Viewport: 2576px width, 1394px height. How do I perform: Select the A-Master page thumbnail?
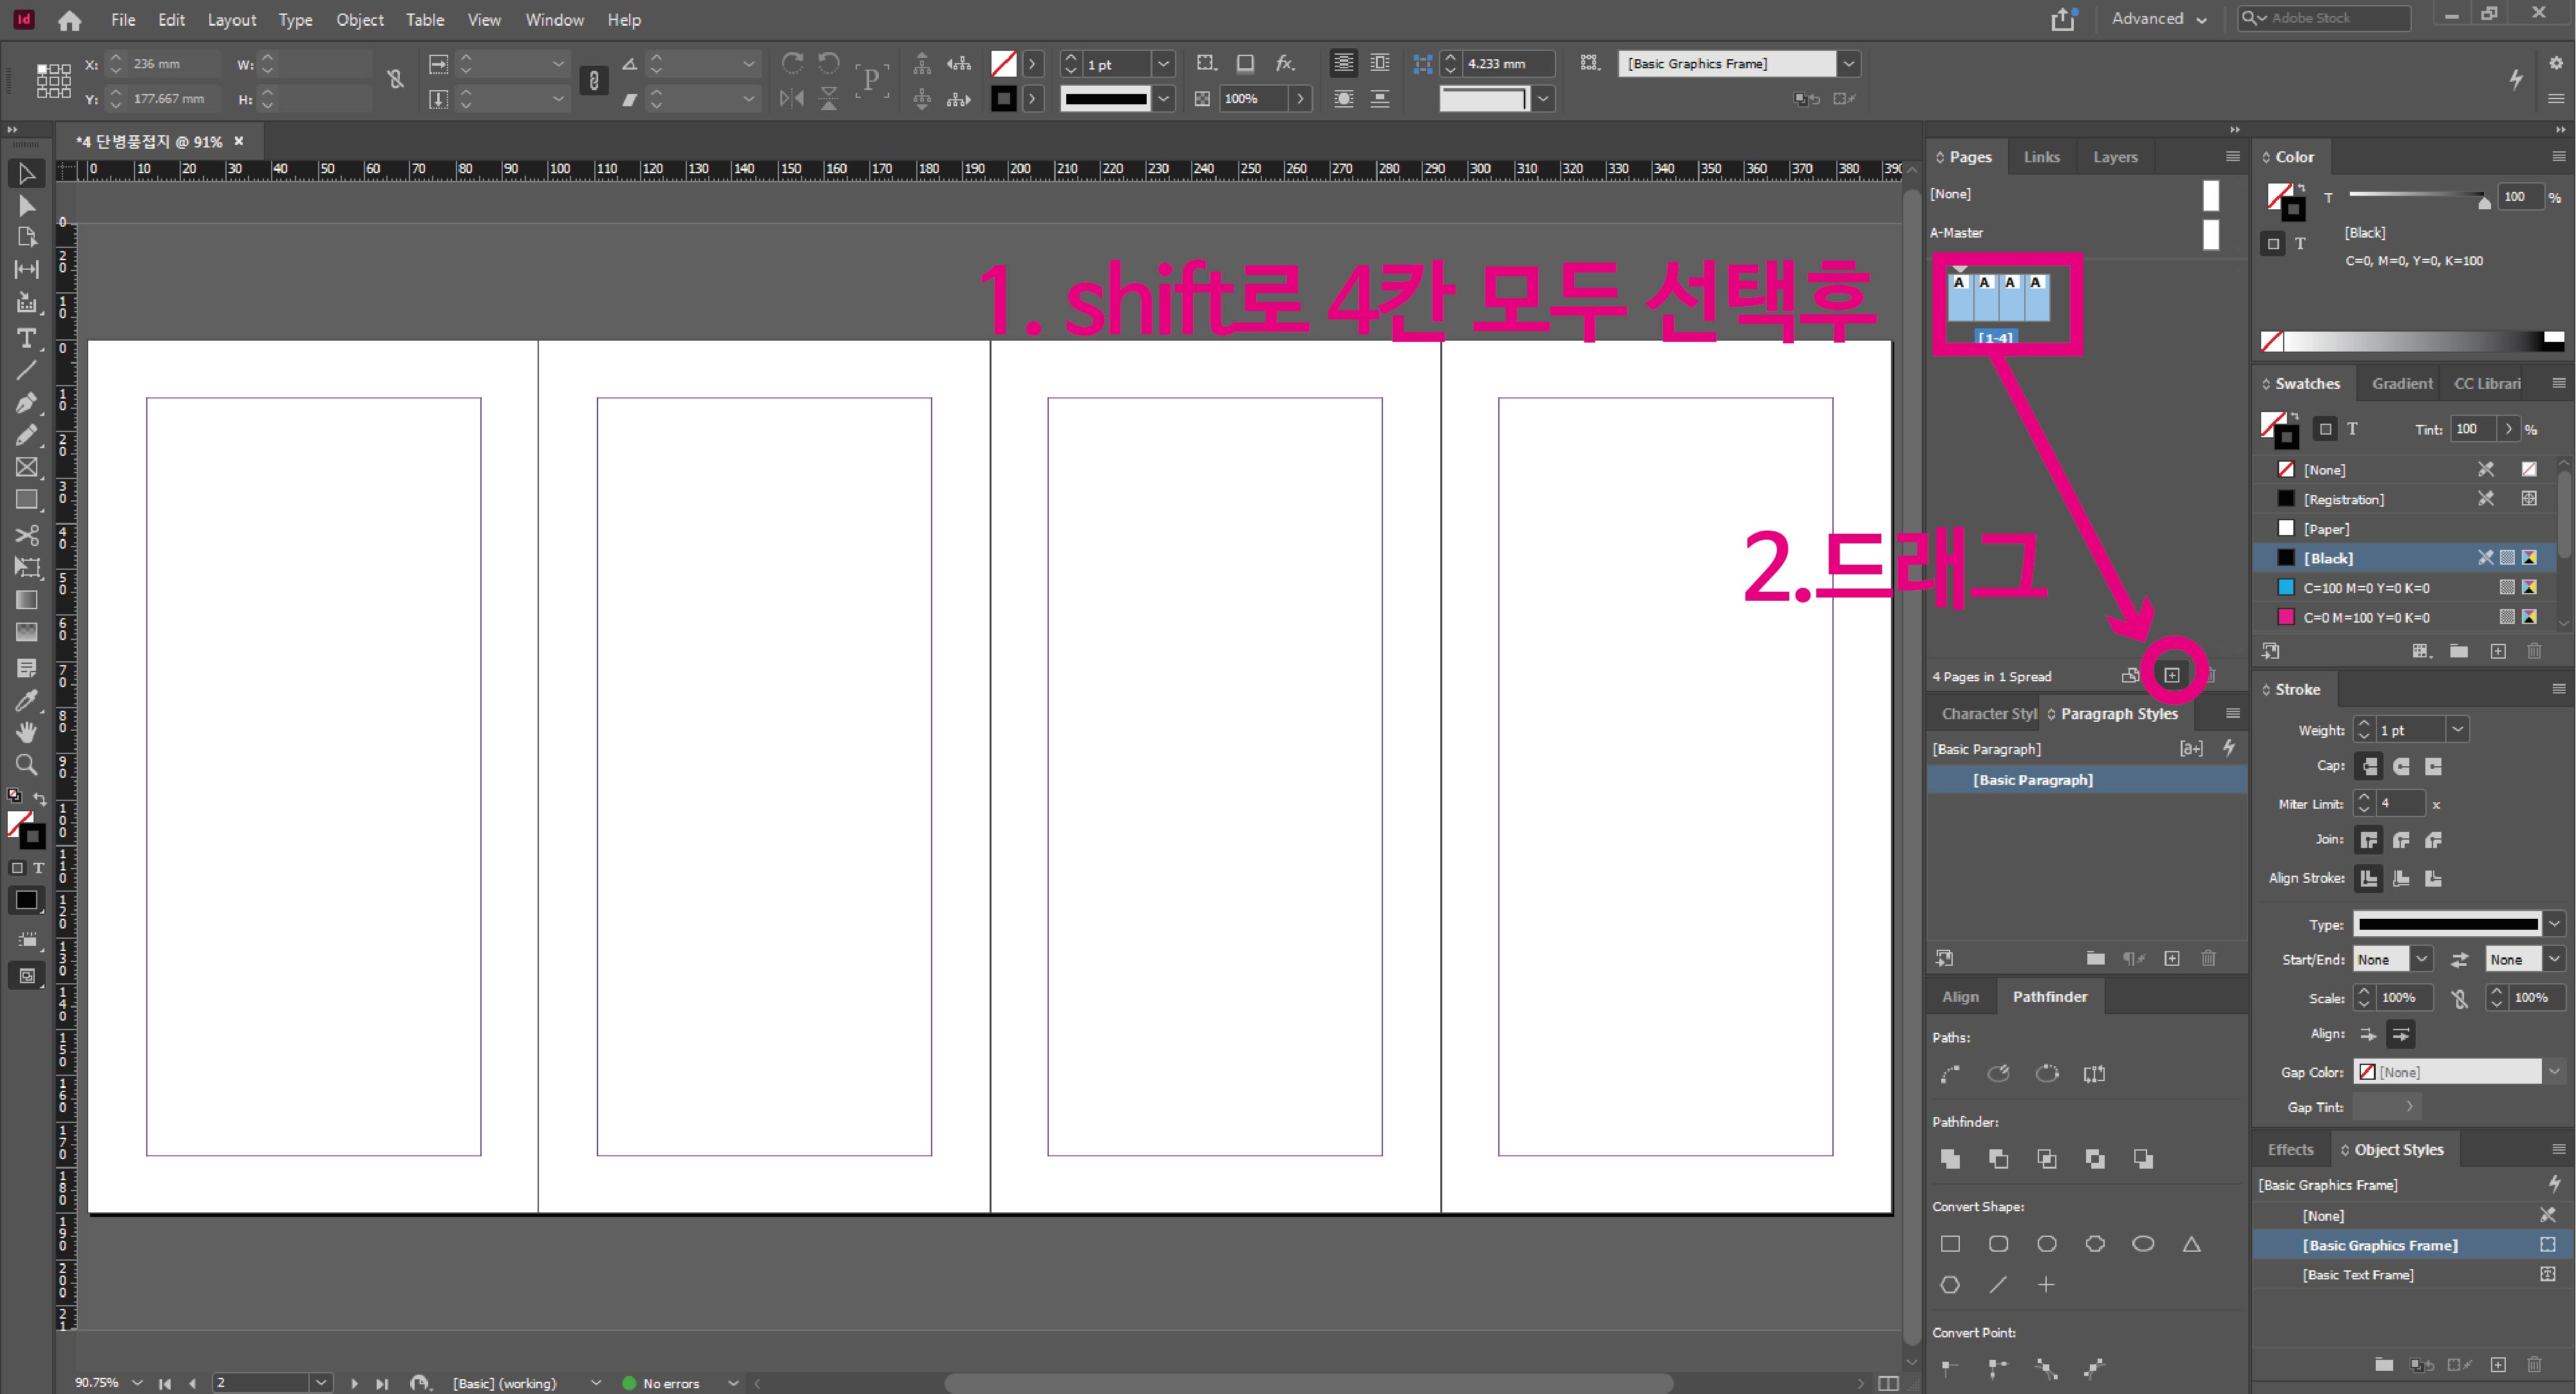pos(2210,234)
